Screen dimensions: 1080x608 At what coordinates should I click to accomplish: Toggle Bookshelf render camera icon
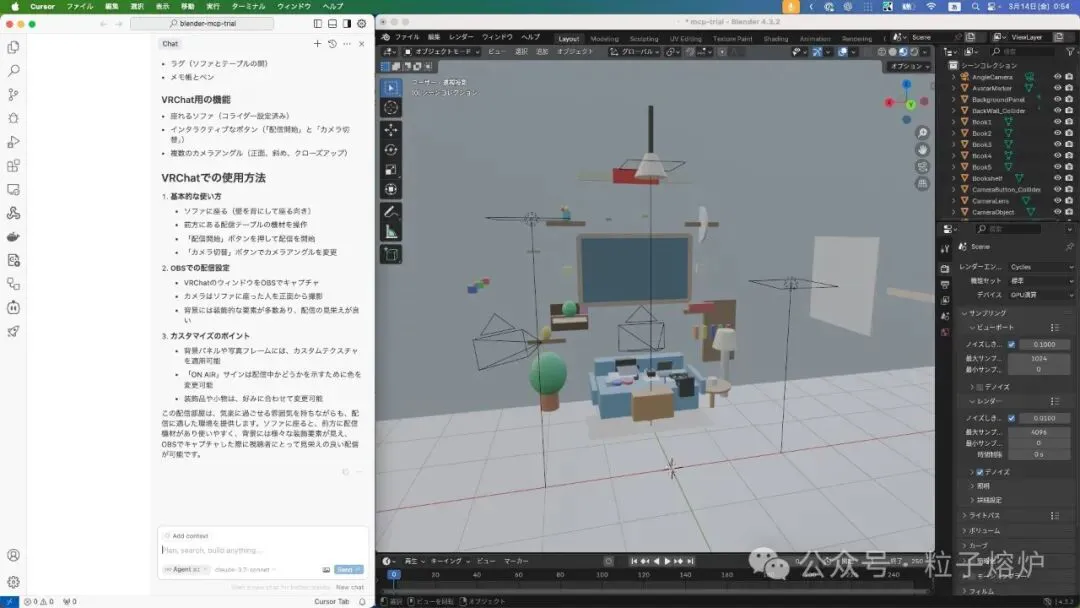point(1069,178)
